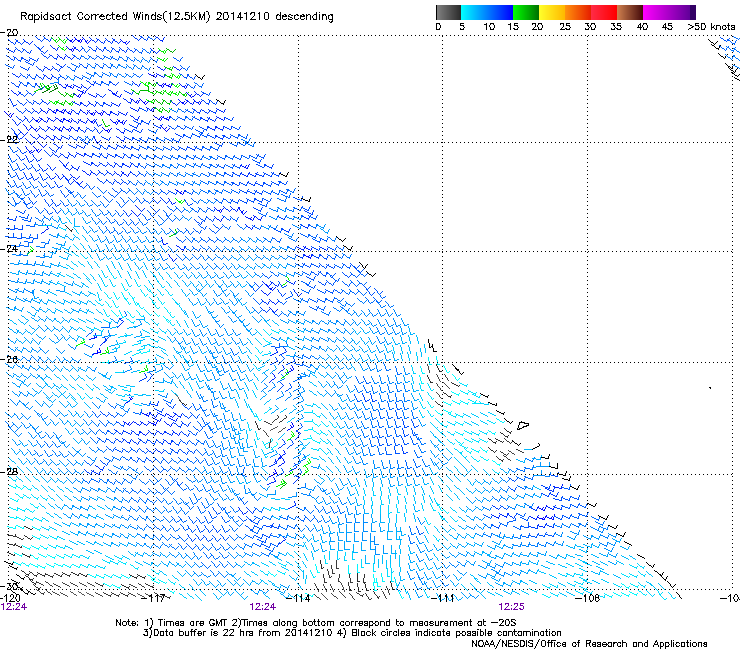
Task: Click the green 15-20 knots legend swatch
Action: coord(526,12)
